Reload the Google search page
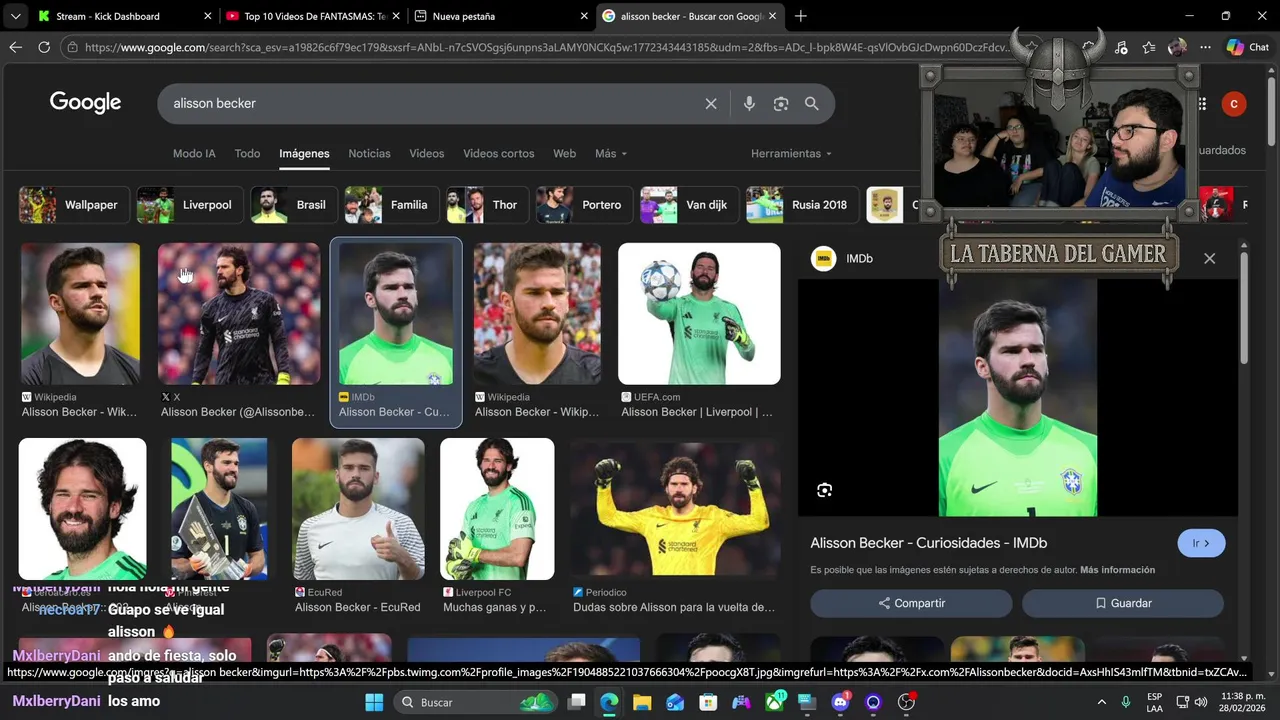 click(44, 47)
